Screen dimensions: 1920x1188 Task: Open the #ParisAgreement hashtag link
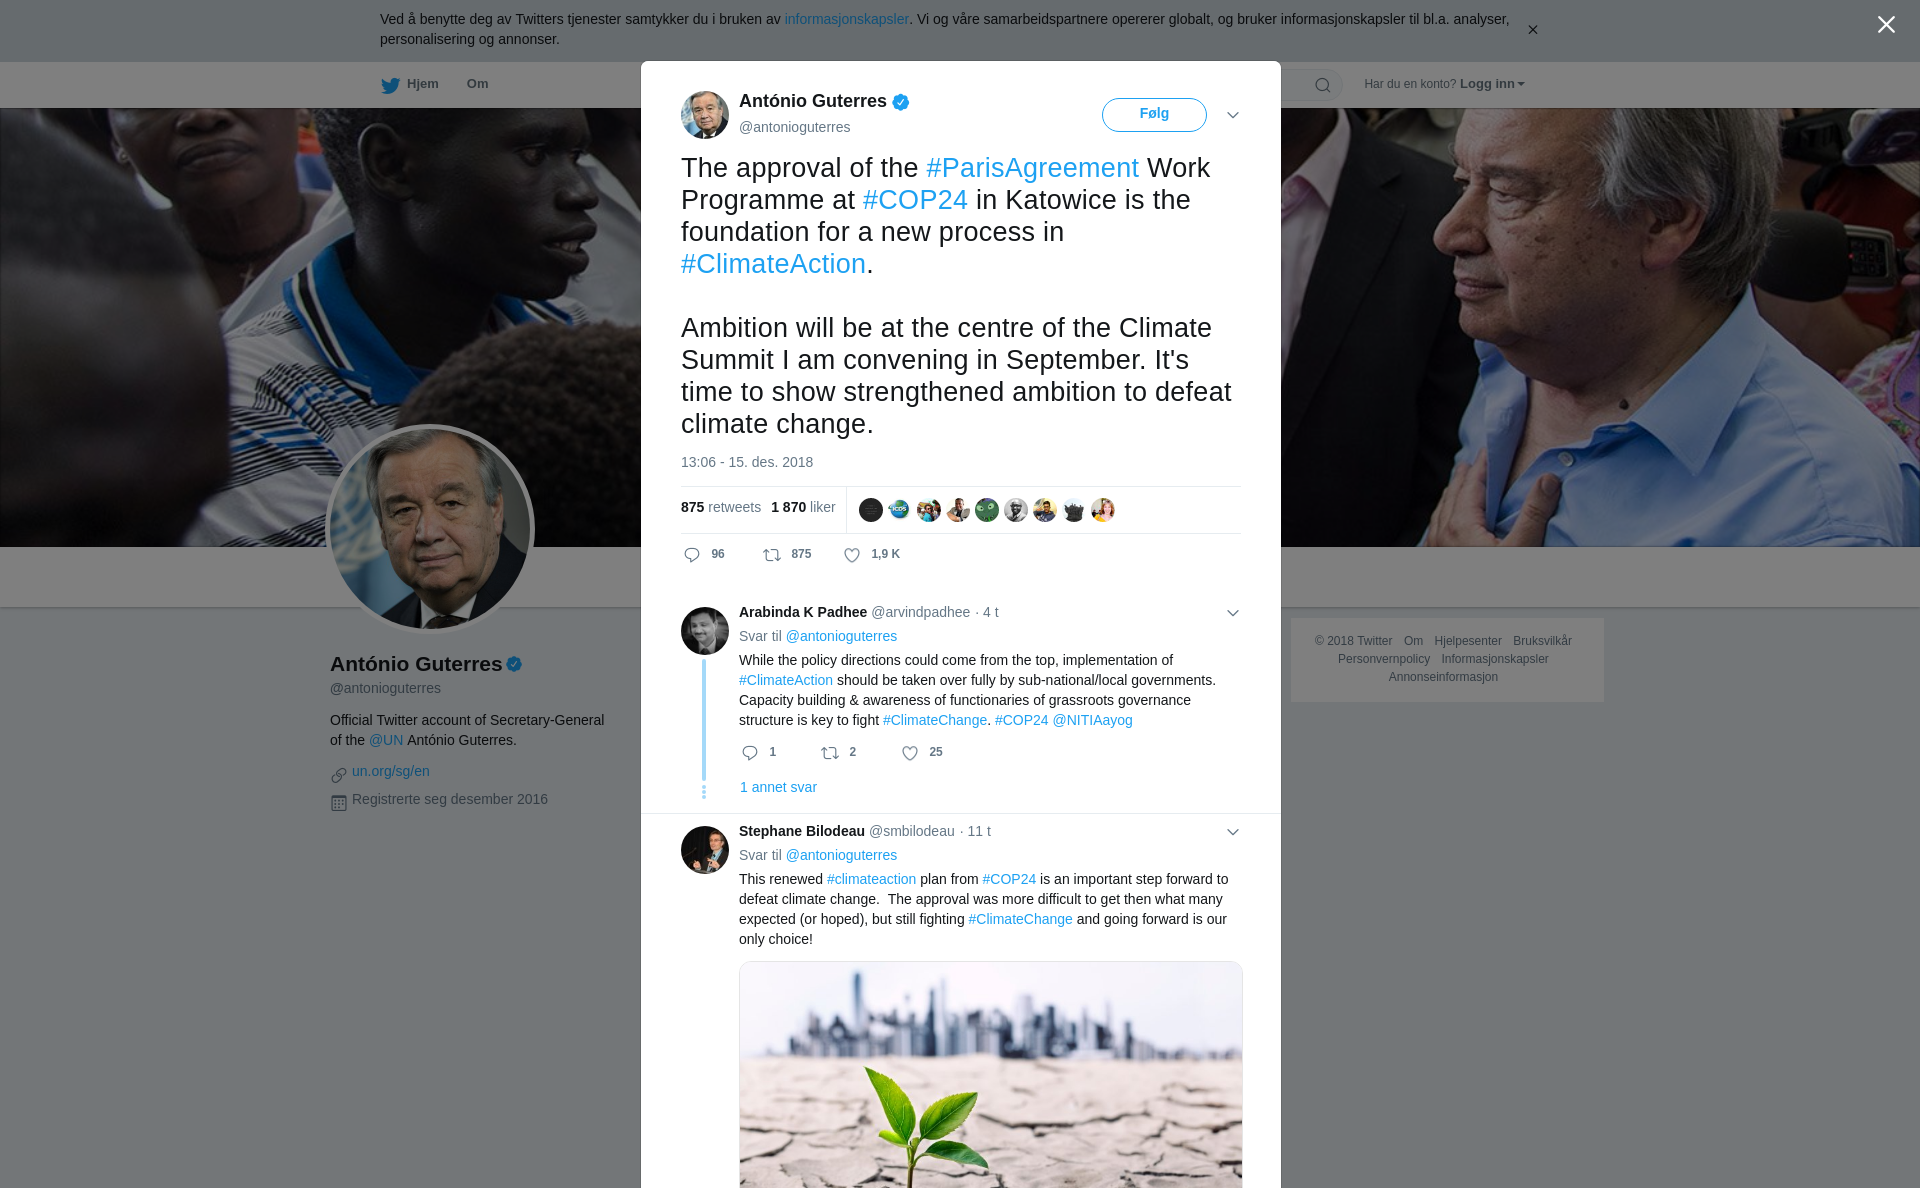tap(1032, 168)
